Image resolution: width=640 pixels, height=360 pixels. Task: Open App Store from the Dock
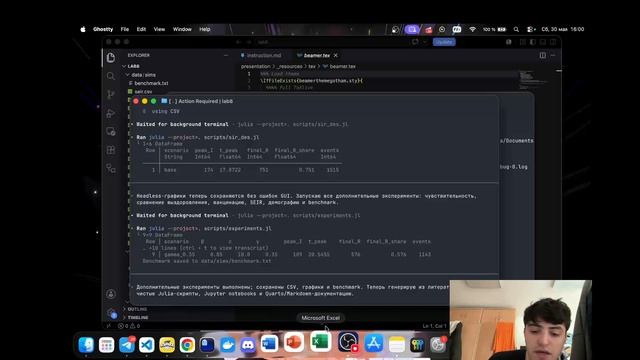click(x=373, y=343)
